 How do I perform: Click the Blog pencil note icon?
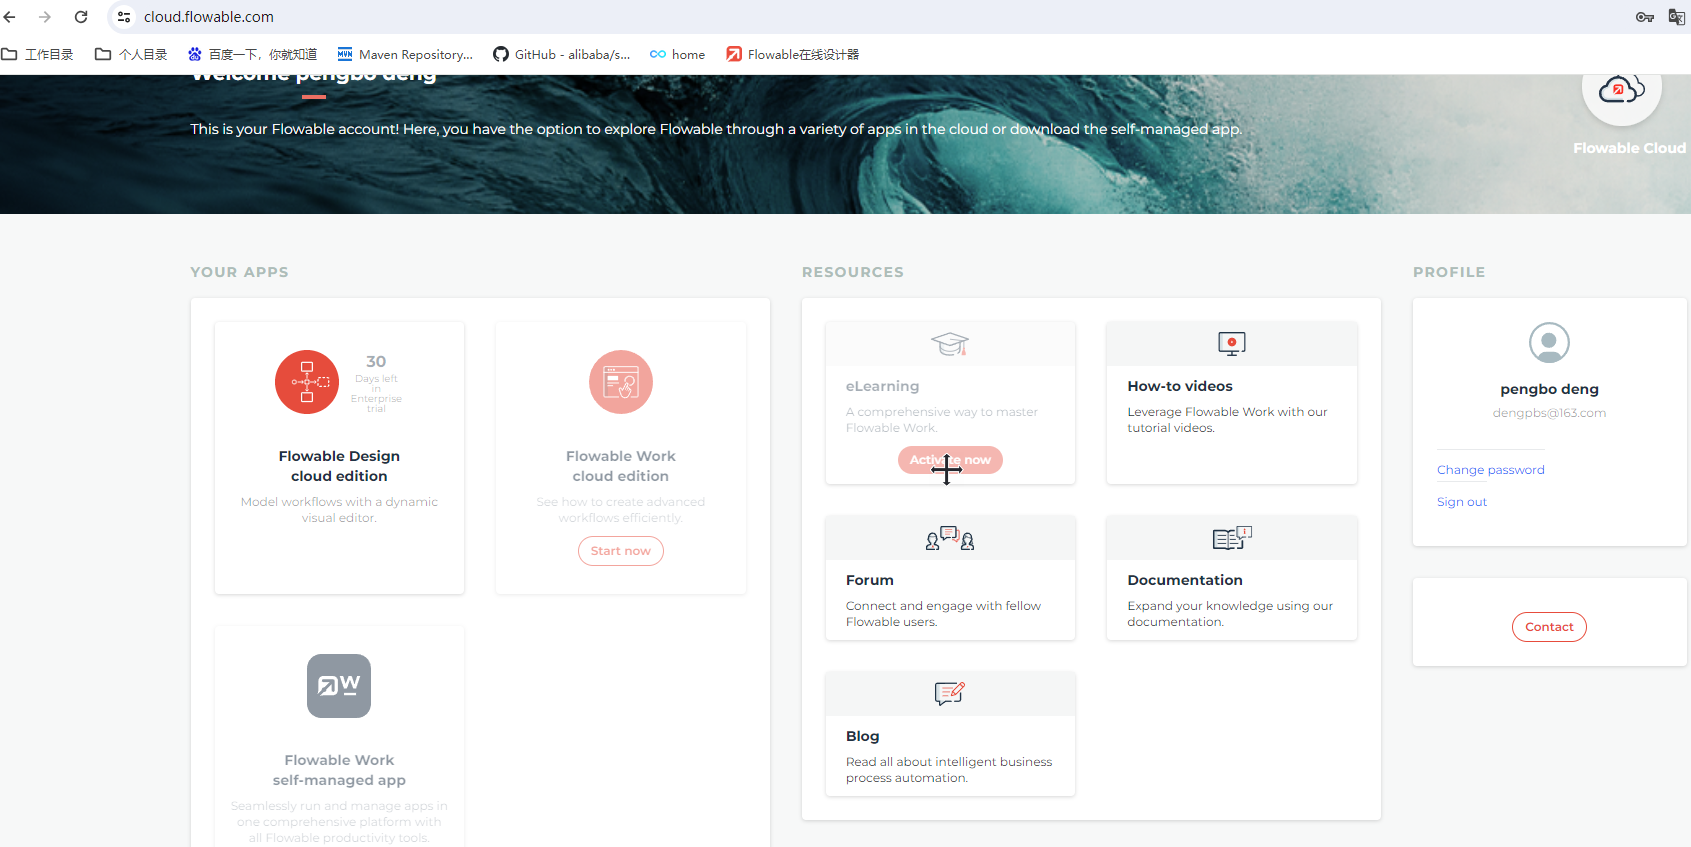click(950, 693)
